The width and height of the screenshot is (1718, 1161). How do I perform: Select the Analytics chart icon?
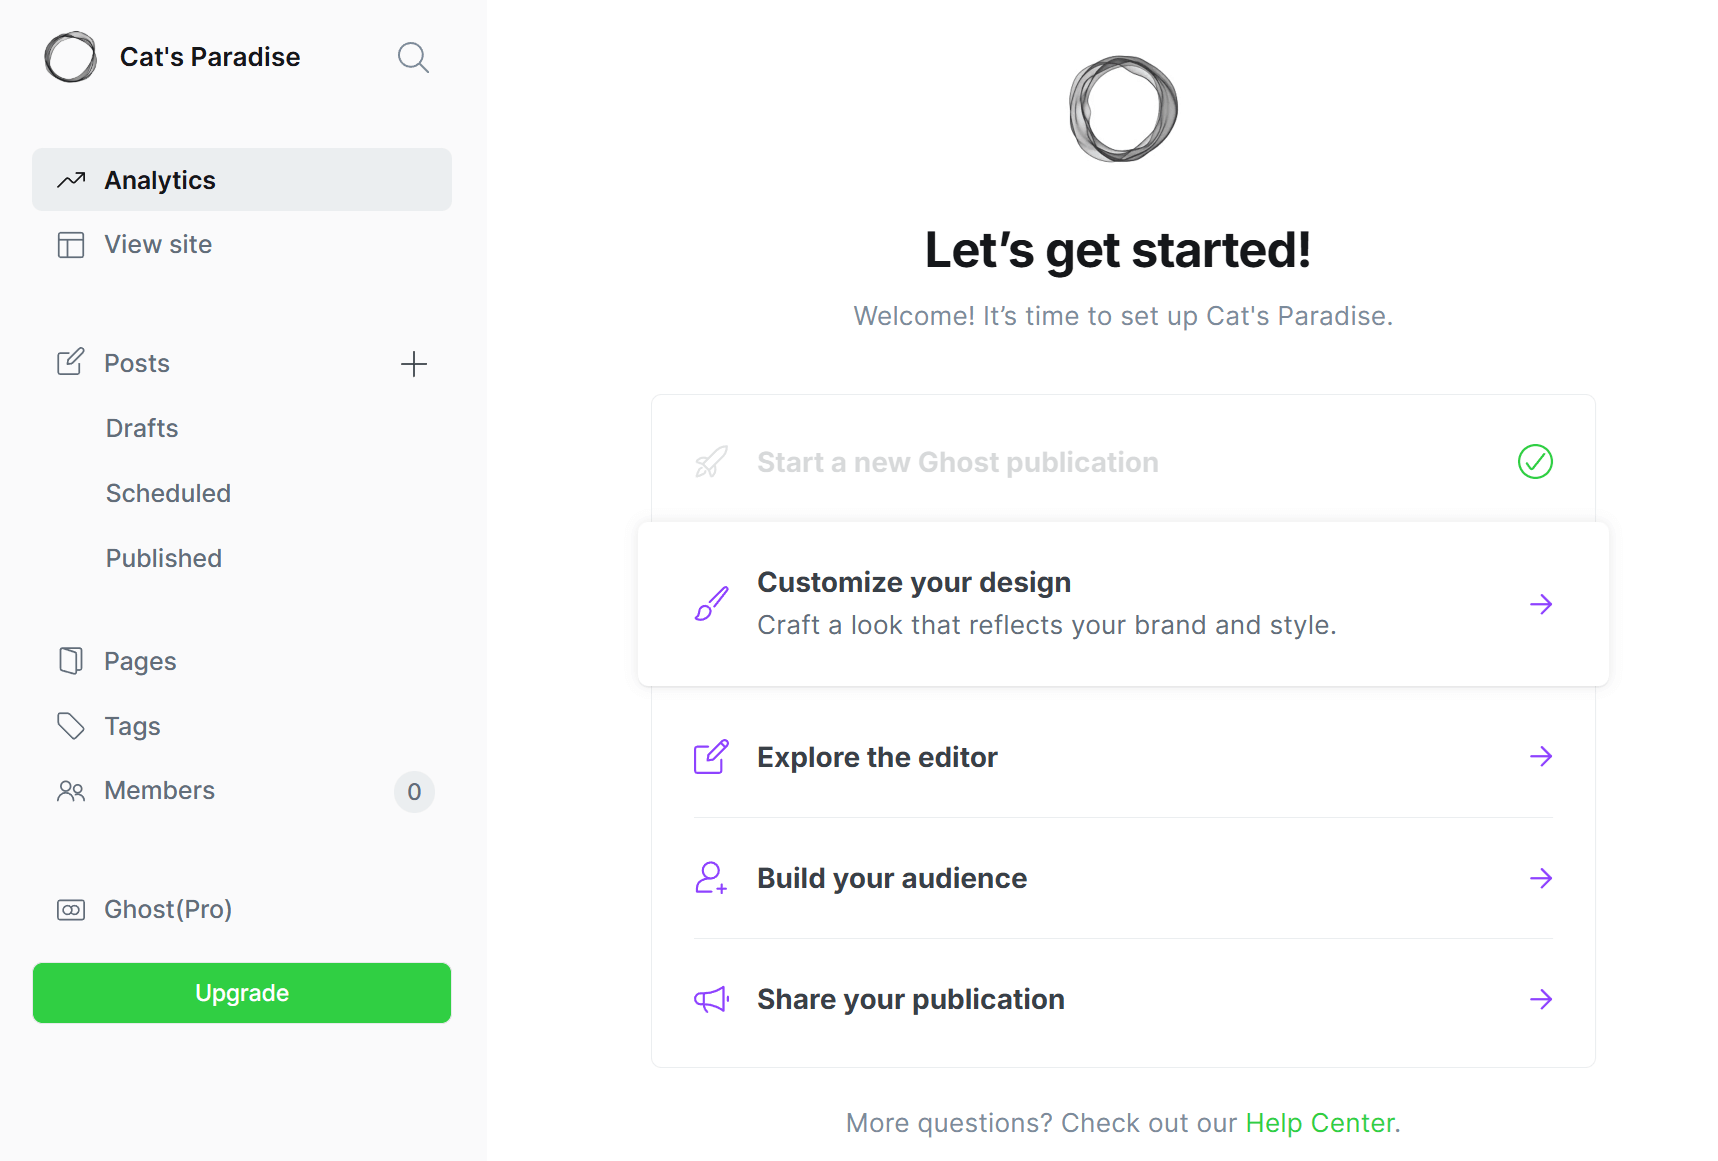click(x=71, y=179)
